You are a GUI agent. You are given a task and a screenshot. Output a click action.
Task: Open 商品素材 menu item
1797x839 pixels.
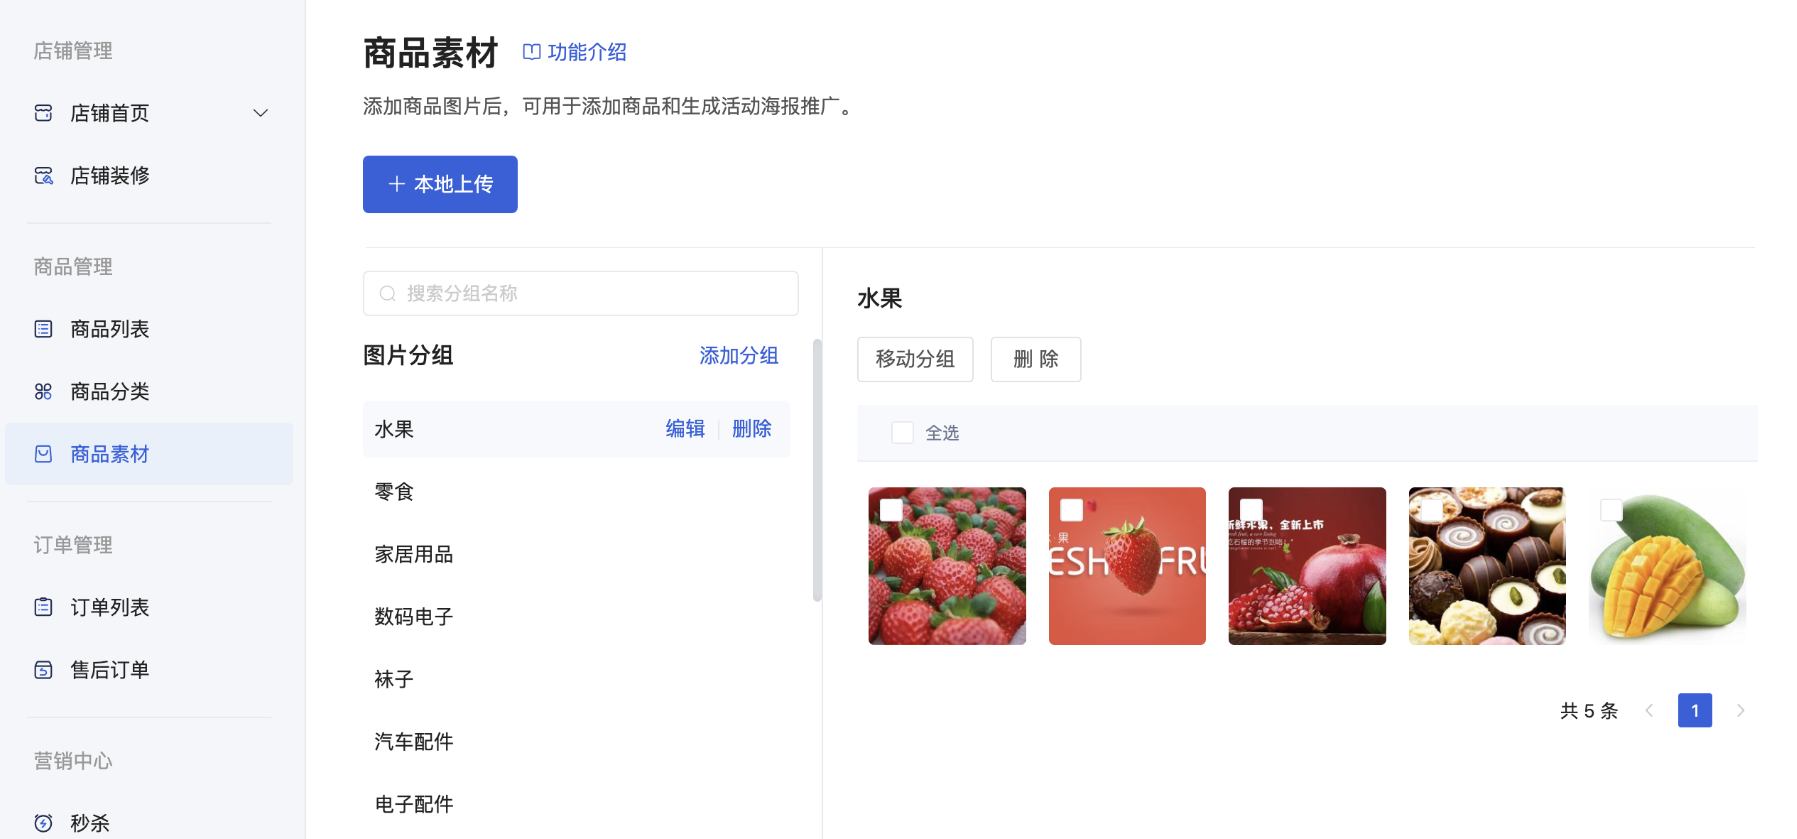[x=149, y=454]
